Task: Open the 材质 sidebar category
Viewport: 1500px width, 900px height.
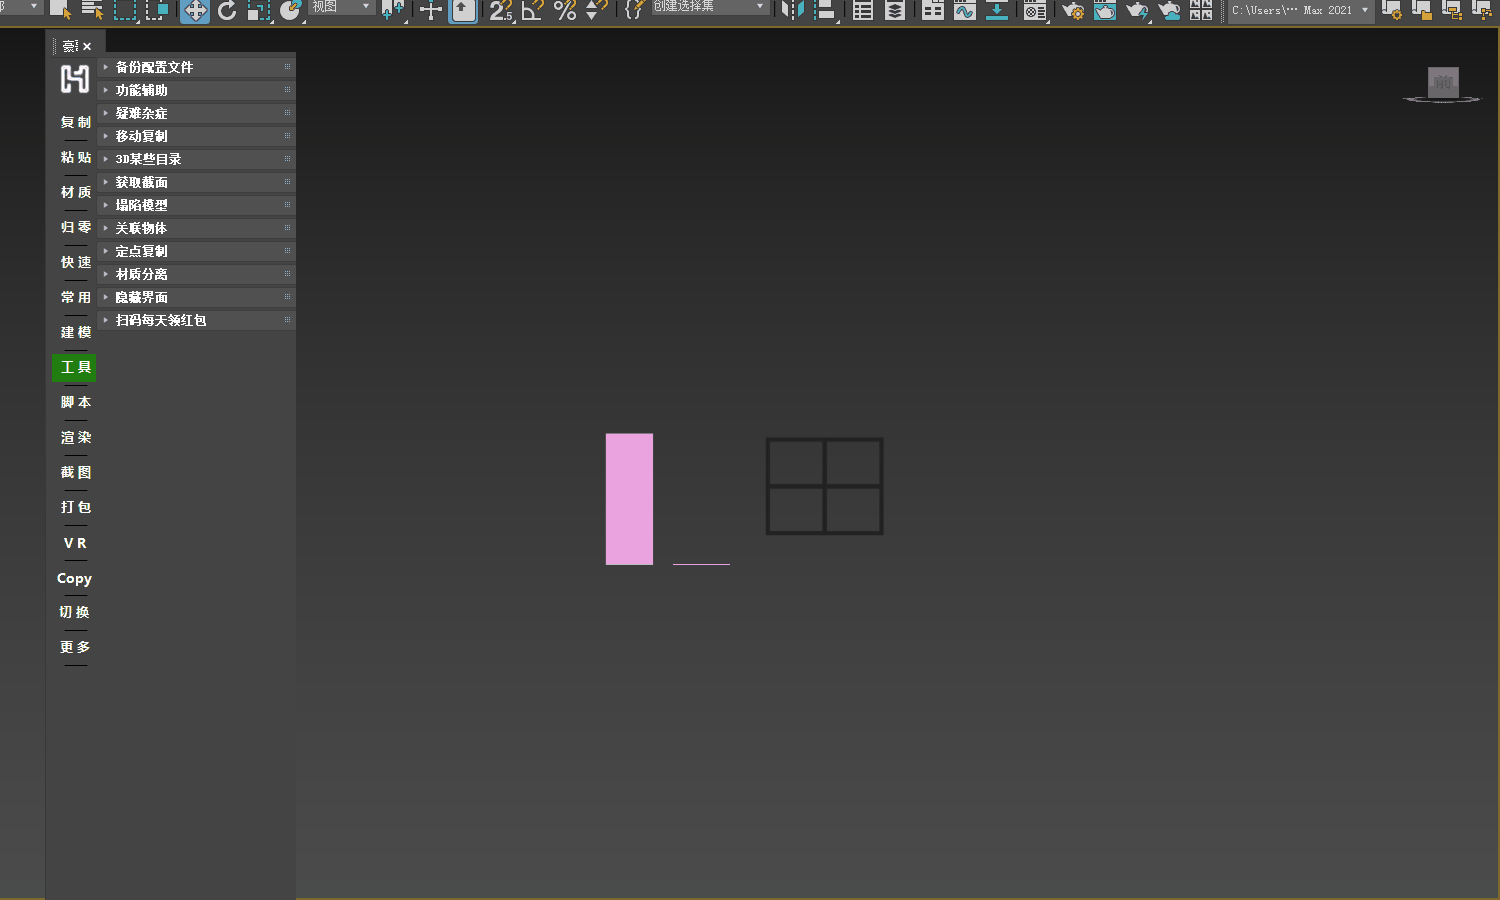Action: point(75,192)
